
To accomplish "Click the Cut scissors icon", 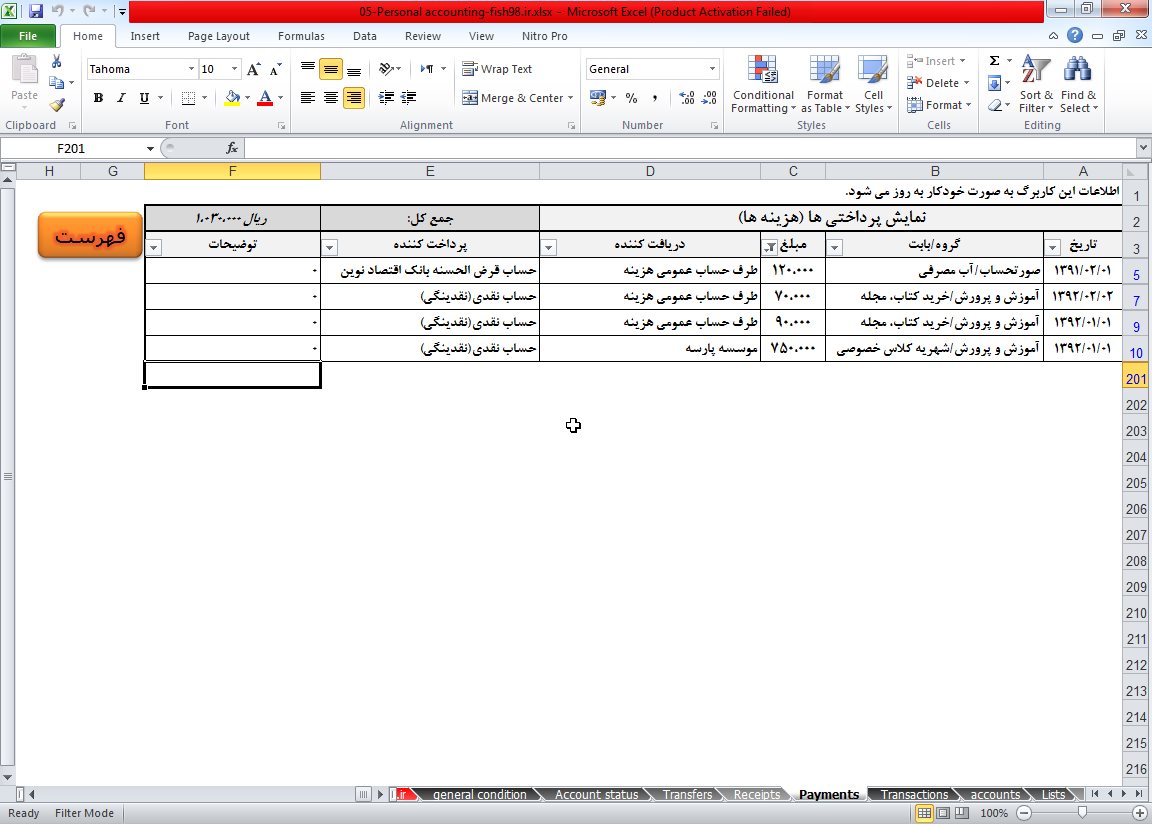I will pos(57,62).
